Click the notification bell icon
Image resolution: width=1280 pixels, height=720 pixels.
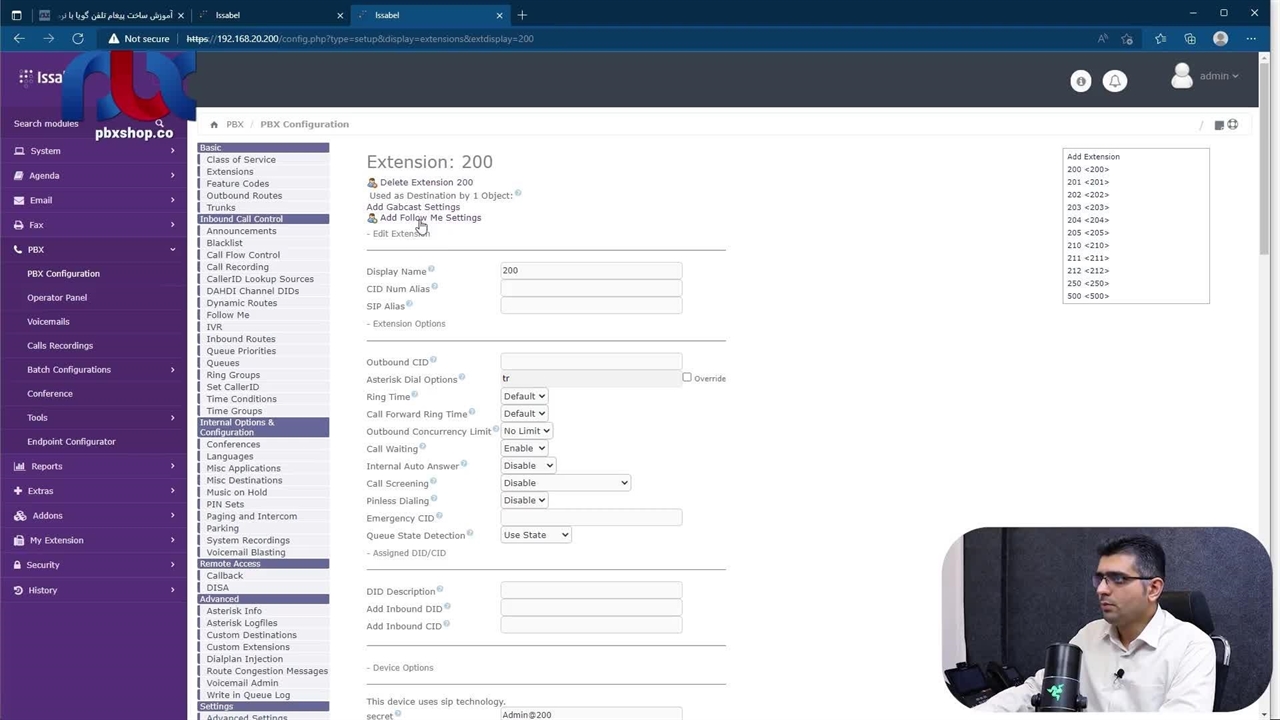[x=1115, y=81]
